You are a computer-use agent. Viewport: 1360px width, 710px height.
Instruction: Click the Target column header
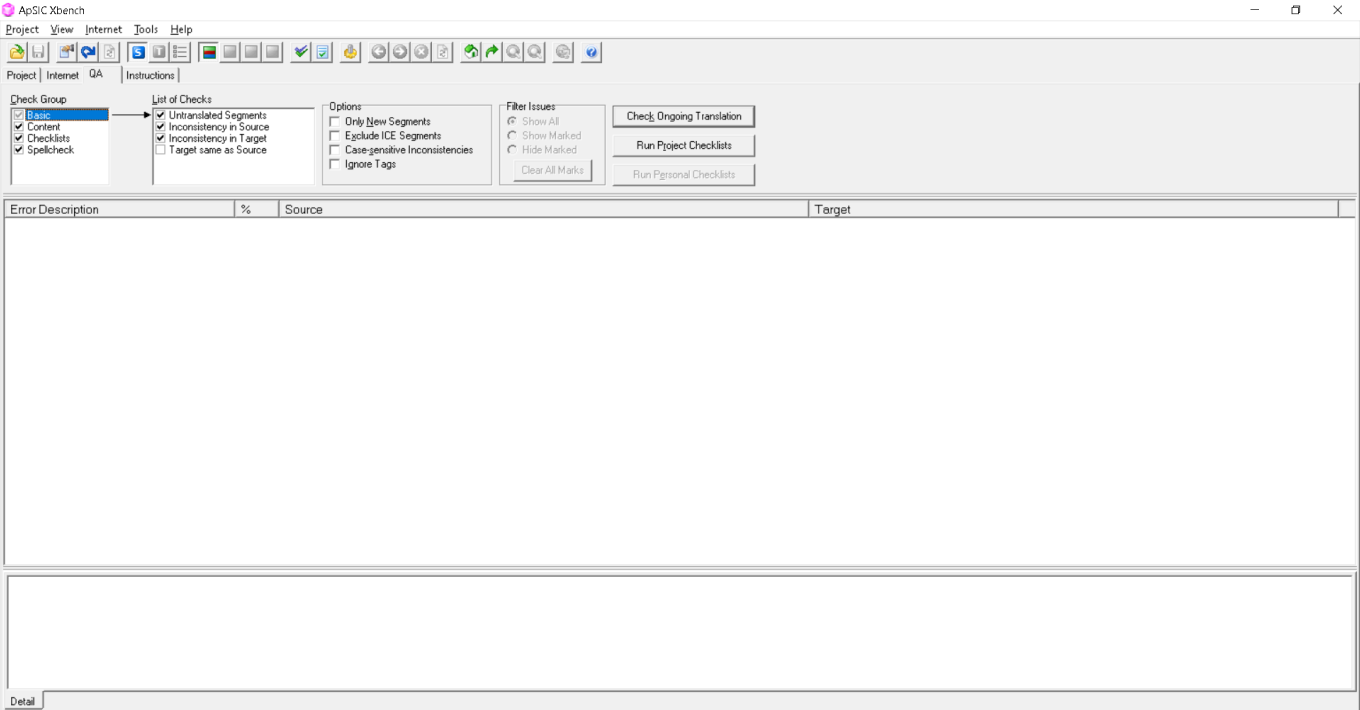(1073, 209)
